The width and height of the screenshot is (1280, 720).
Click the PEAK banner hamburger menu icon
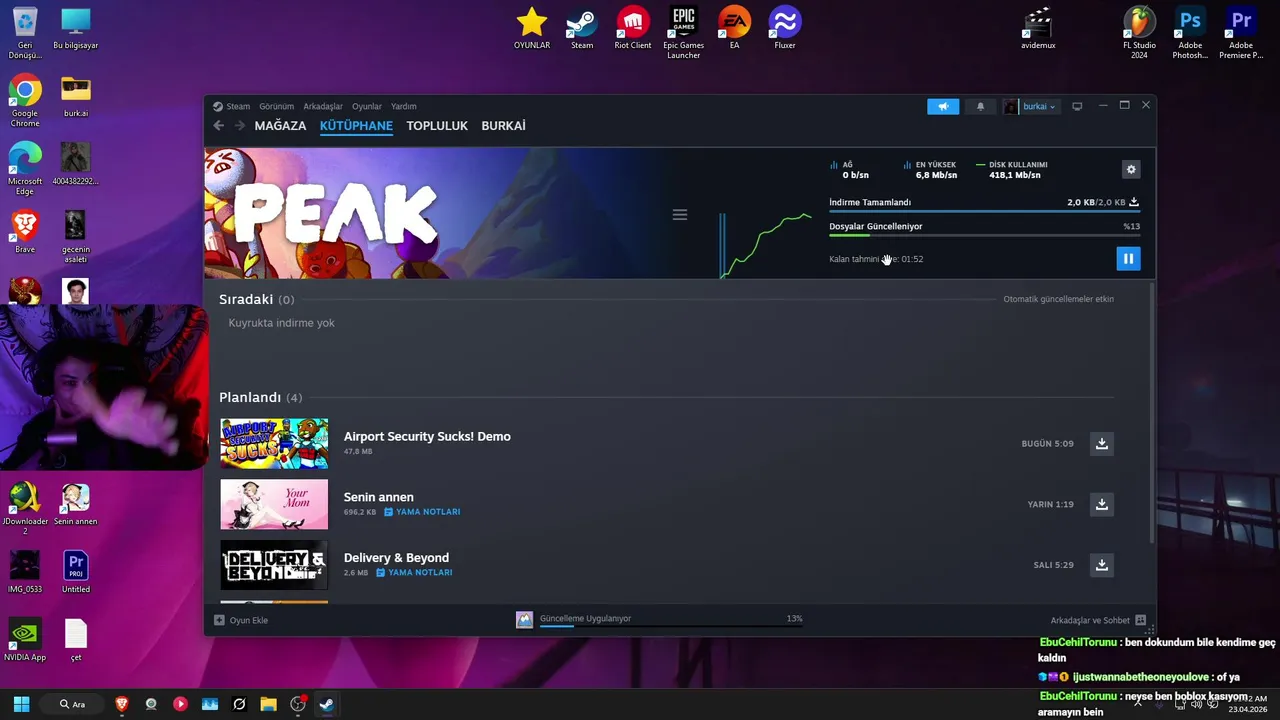click(680, 215)
